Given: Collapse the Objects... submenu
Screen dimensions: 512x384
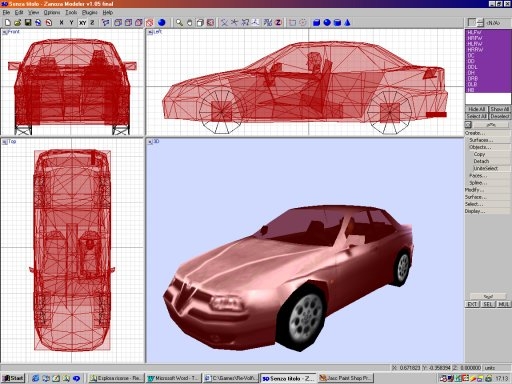Looking at the screenshot, I should click(x=489, y=147).
